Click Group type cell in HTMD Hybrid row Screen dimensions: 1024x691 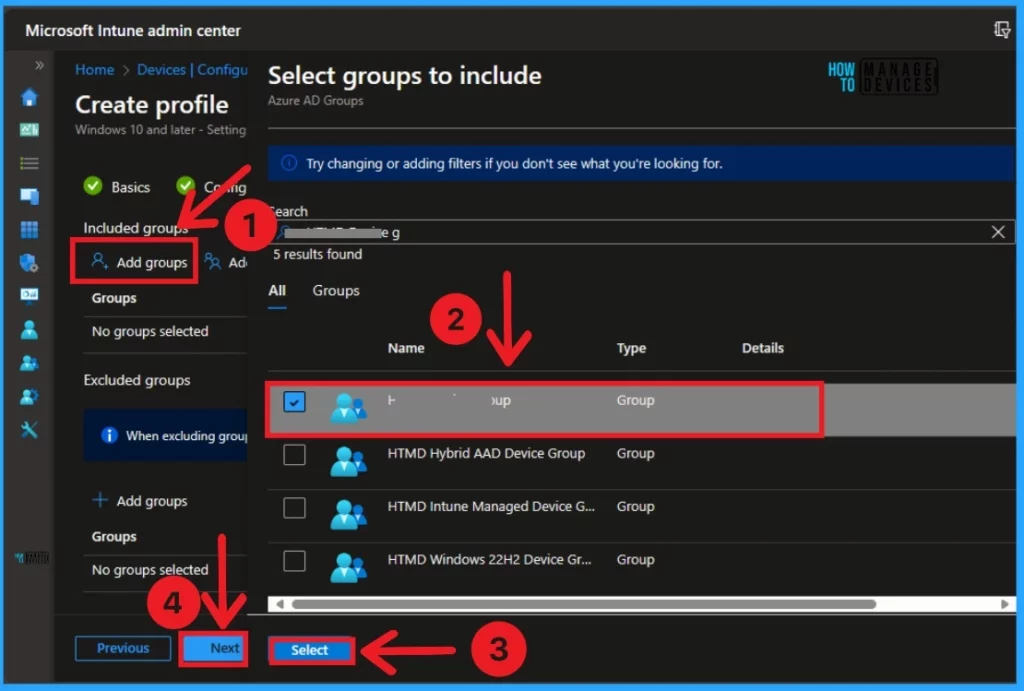click(635, 453)
